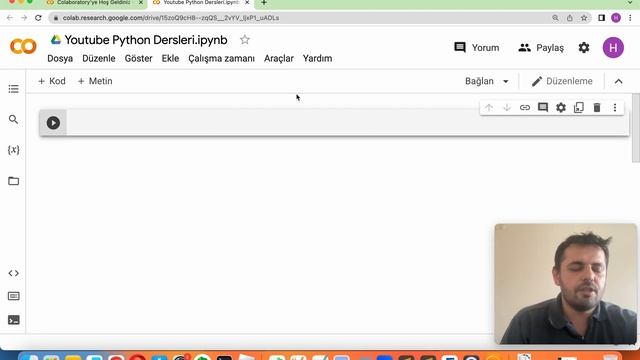
Task: Open the code snippets panel
Action: (x=13, y=273)
